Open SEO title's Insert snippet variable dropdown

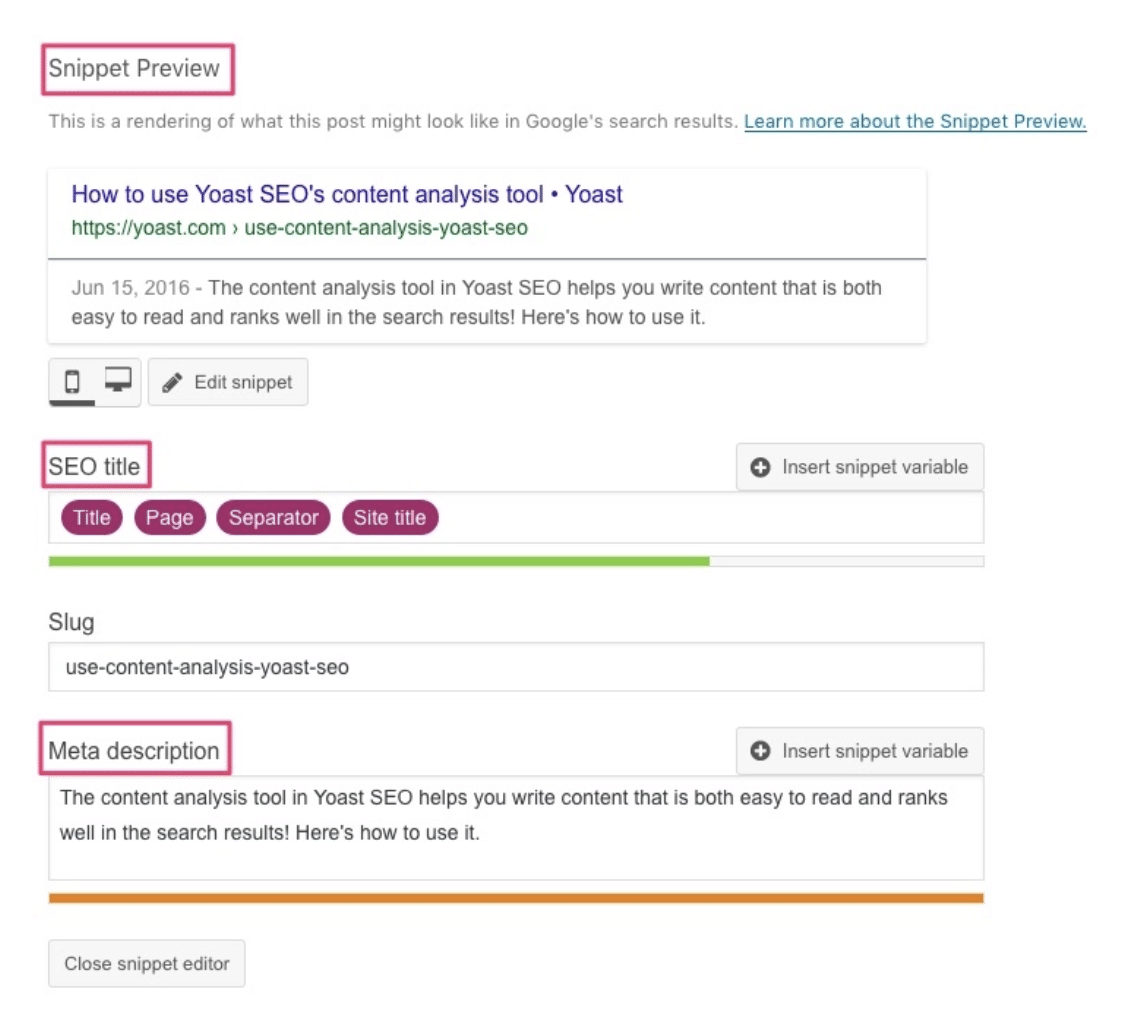click(859, 466)
